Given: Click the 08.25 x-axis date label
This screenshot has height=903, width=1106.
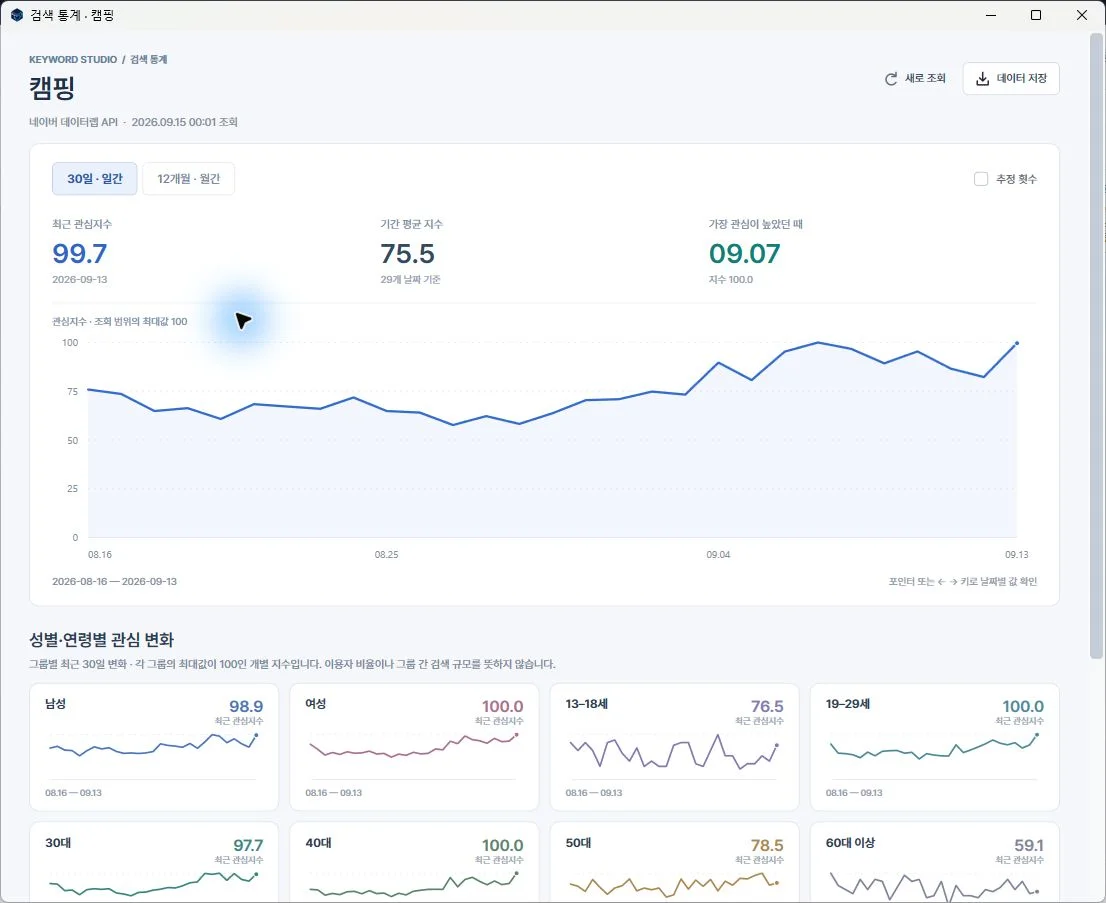Looking at the screenshot, I should tap(387, 554).
